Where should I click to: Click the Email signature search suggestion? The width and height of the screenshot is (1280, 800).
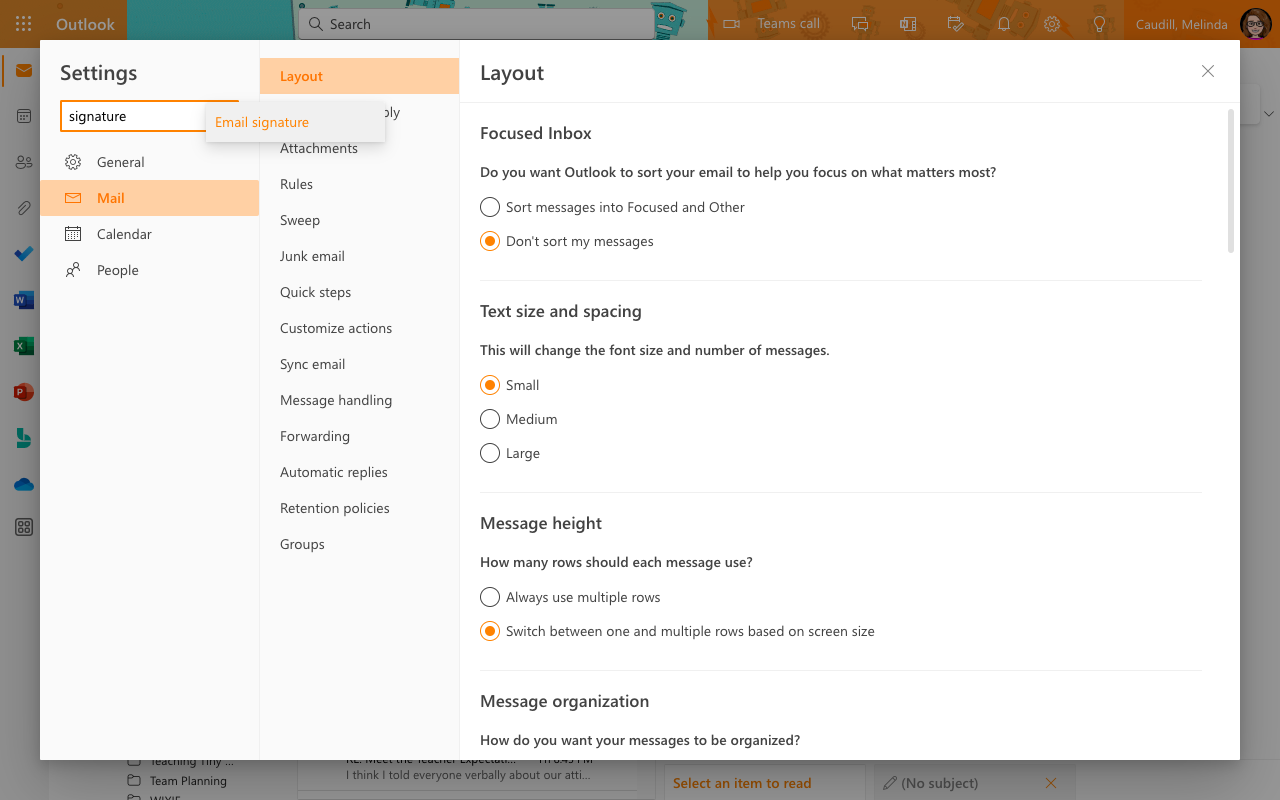295,122
